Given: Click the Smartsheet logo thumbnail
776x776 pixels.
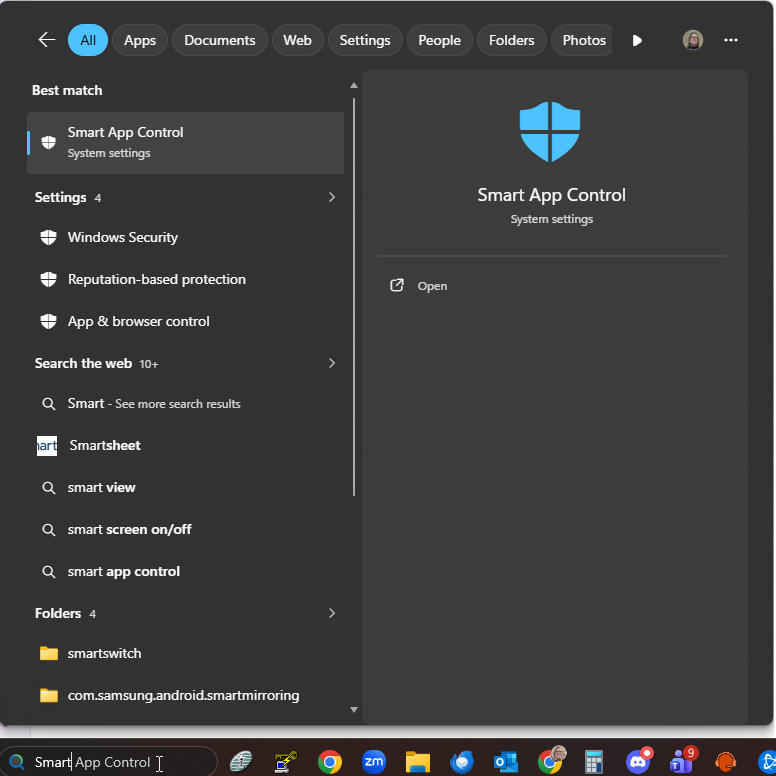Looking at the screenshot, I should click(47, 446).
